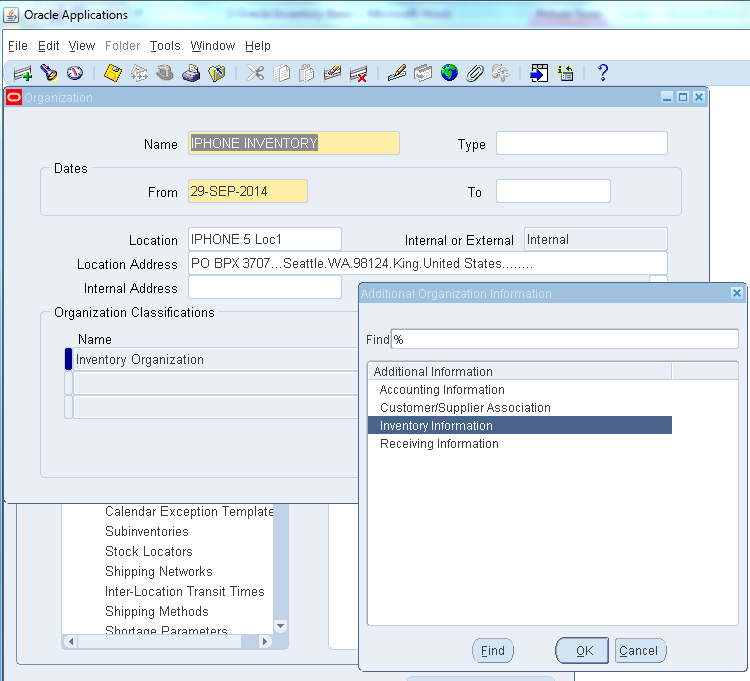Viewport: 750px width, 681px height.
Task: Click the Name field showing IPHONE INVENTORY
Action: pos(294,143)
